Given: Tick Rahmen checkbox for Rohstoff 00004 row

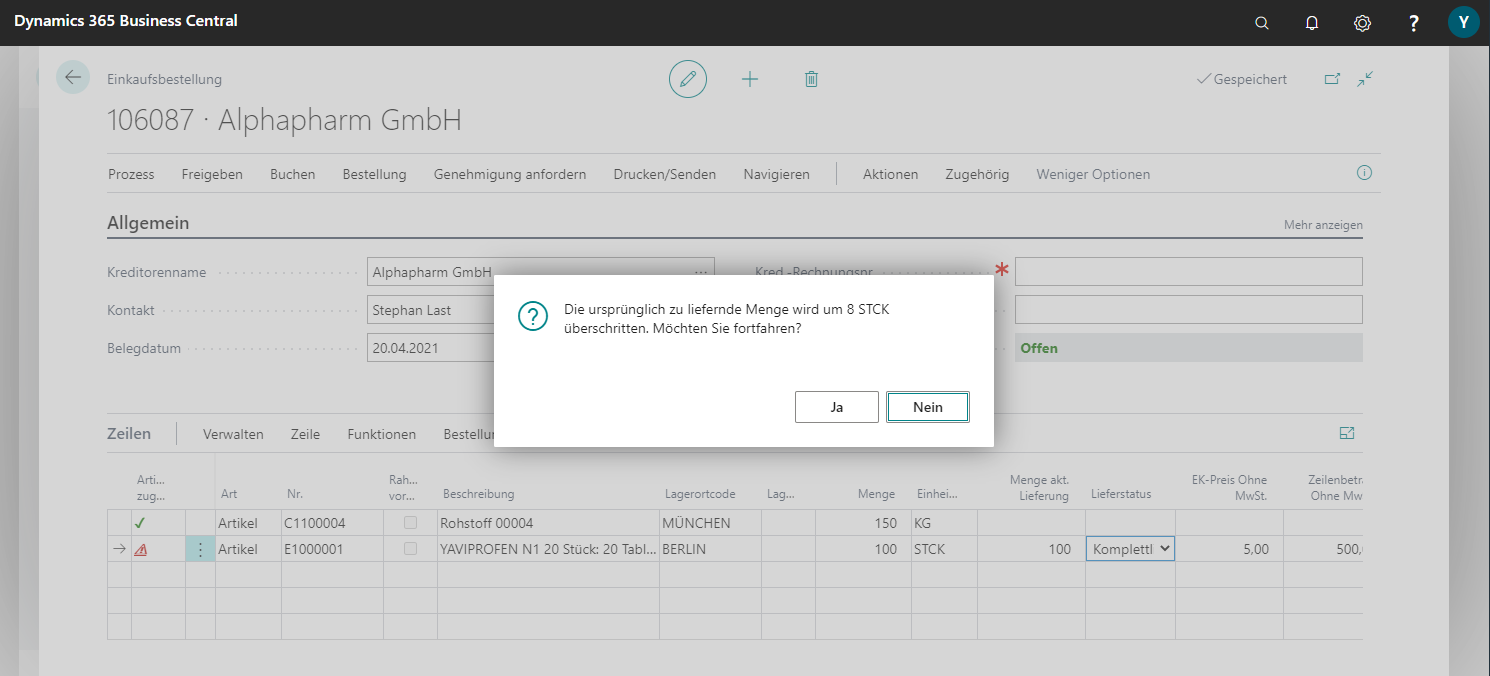Looking at the screenshot, I should 410,523.
